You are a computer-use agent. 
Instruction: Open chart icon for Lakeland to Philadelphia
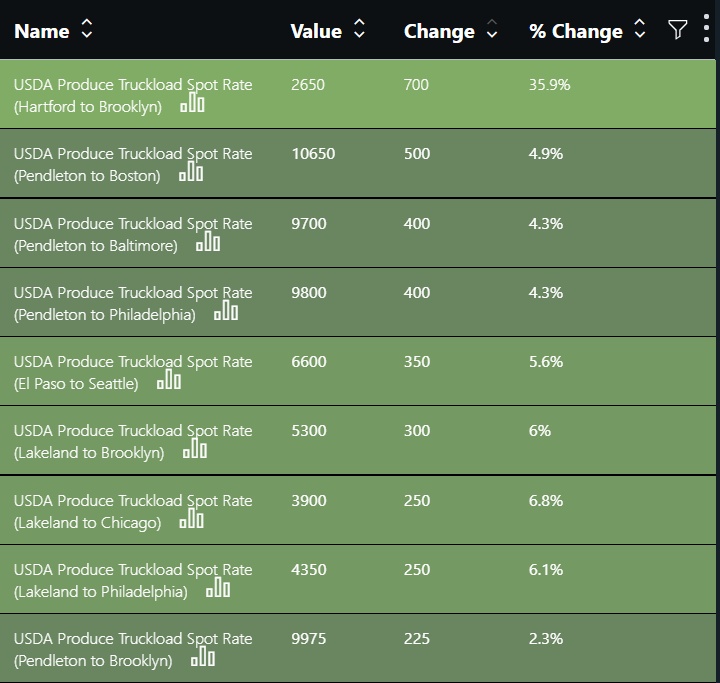pos(218,587)
